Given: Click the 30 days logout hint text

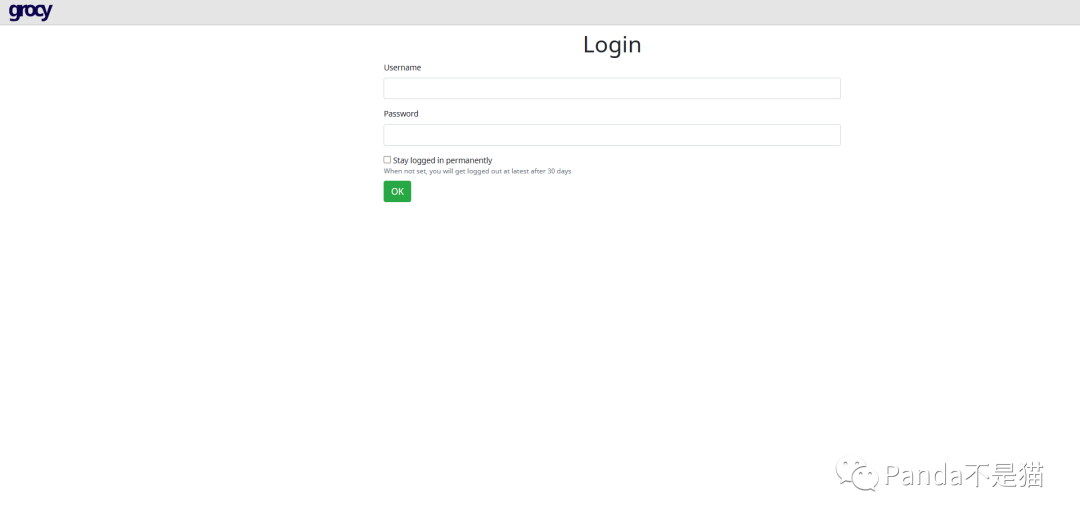Looking at the screenshot, I should click(x=477, y=171).
